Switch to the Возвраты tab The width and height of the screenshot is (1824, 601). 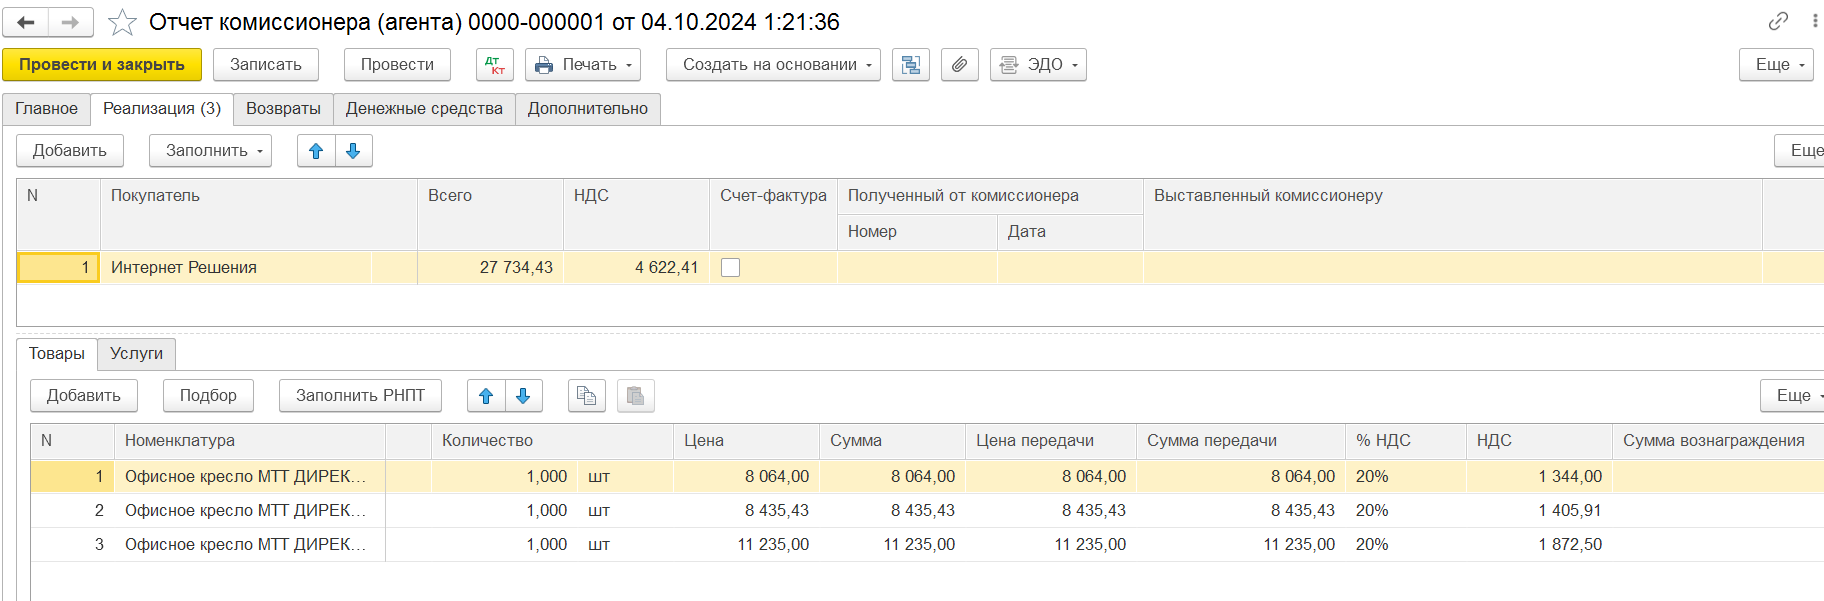pyautogui.click(x=283, y=109)
